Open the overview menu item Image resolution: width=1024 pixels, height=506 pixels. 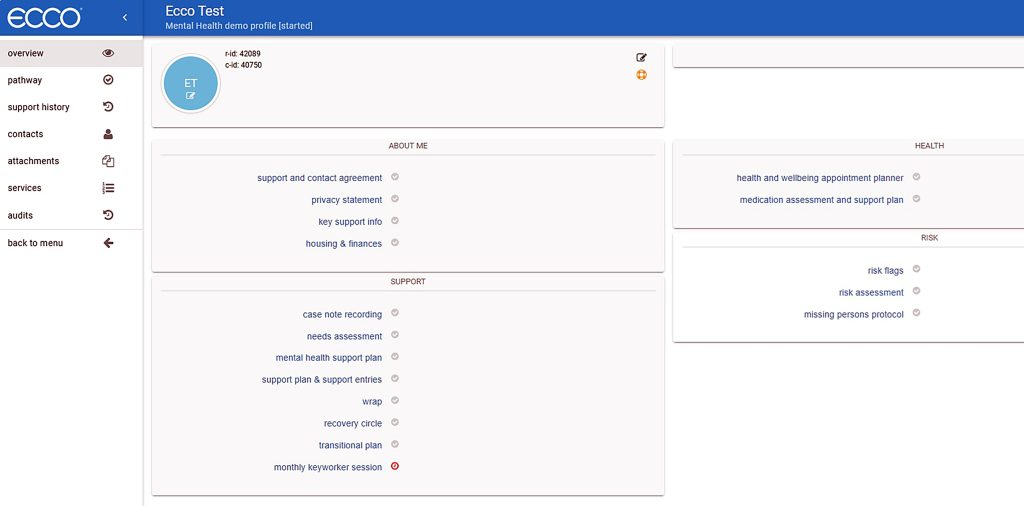click(x=26, y=53)
